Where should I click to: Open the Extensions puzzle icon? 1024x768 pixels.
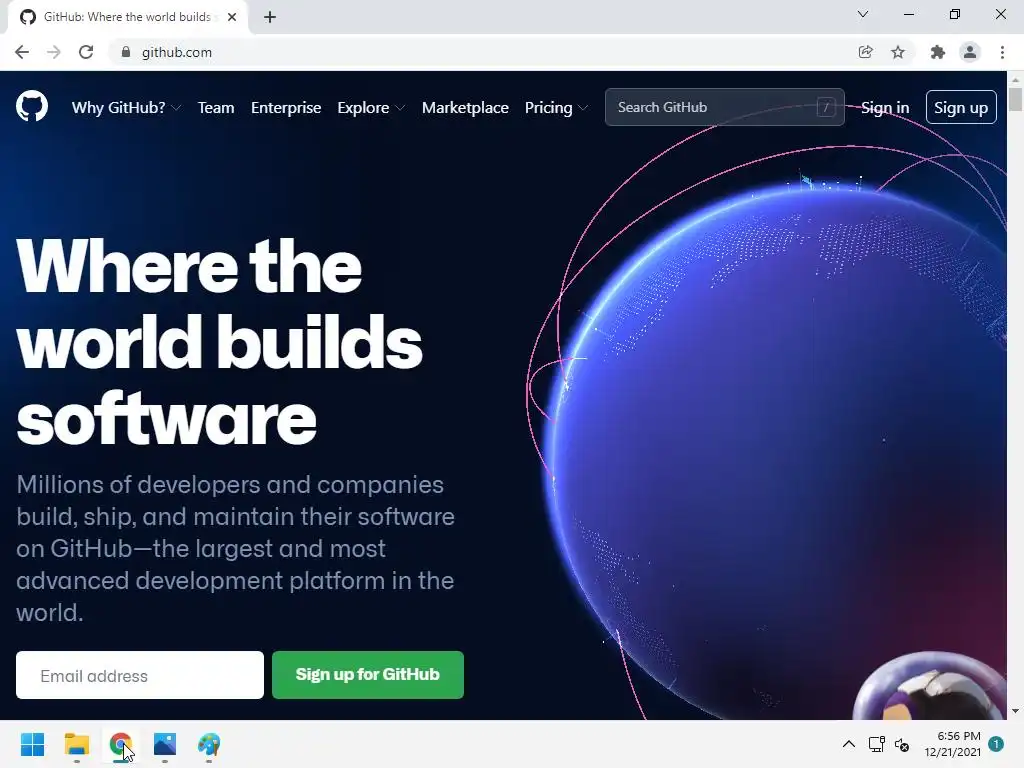(937, 52)
